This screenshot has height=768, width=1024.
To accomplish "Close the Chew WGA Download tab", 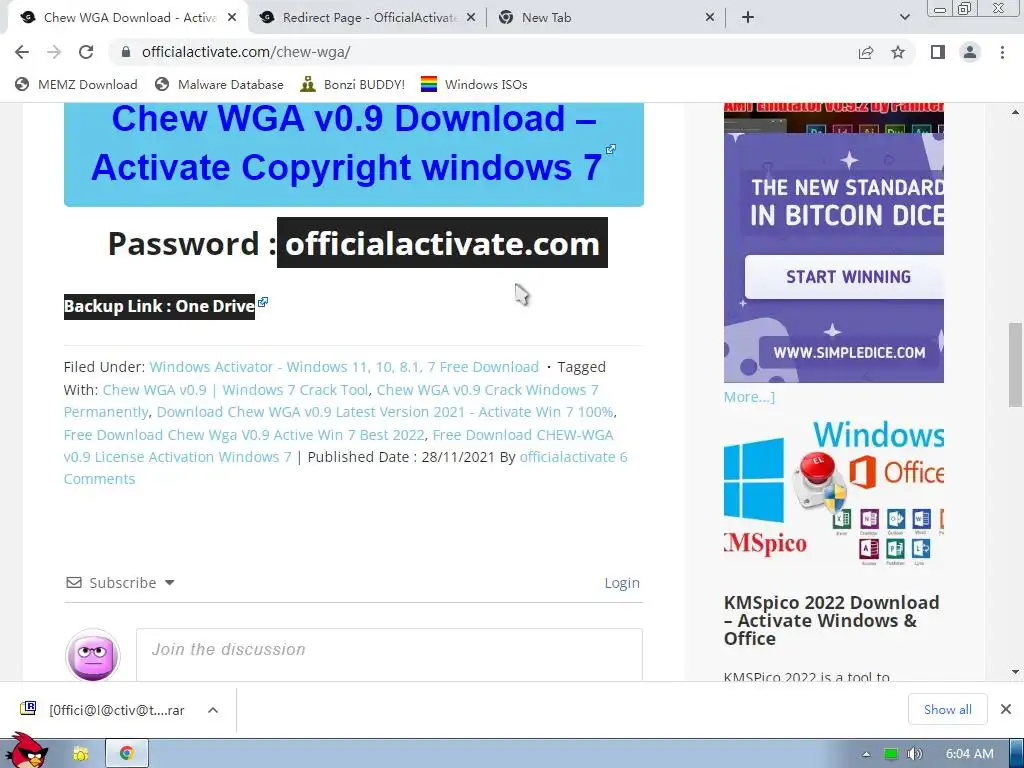I will tap(232, 18).
